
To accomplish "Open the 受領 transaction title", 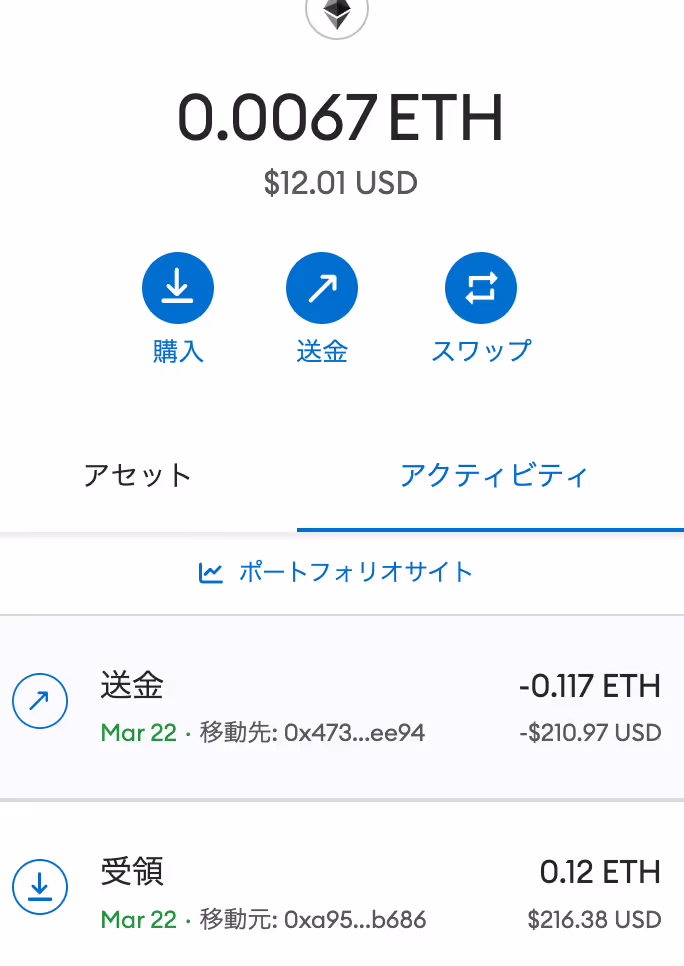I will 132,872.
